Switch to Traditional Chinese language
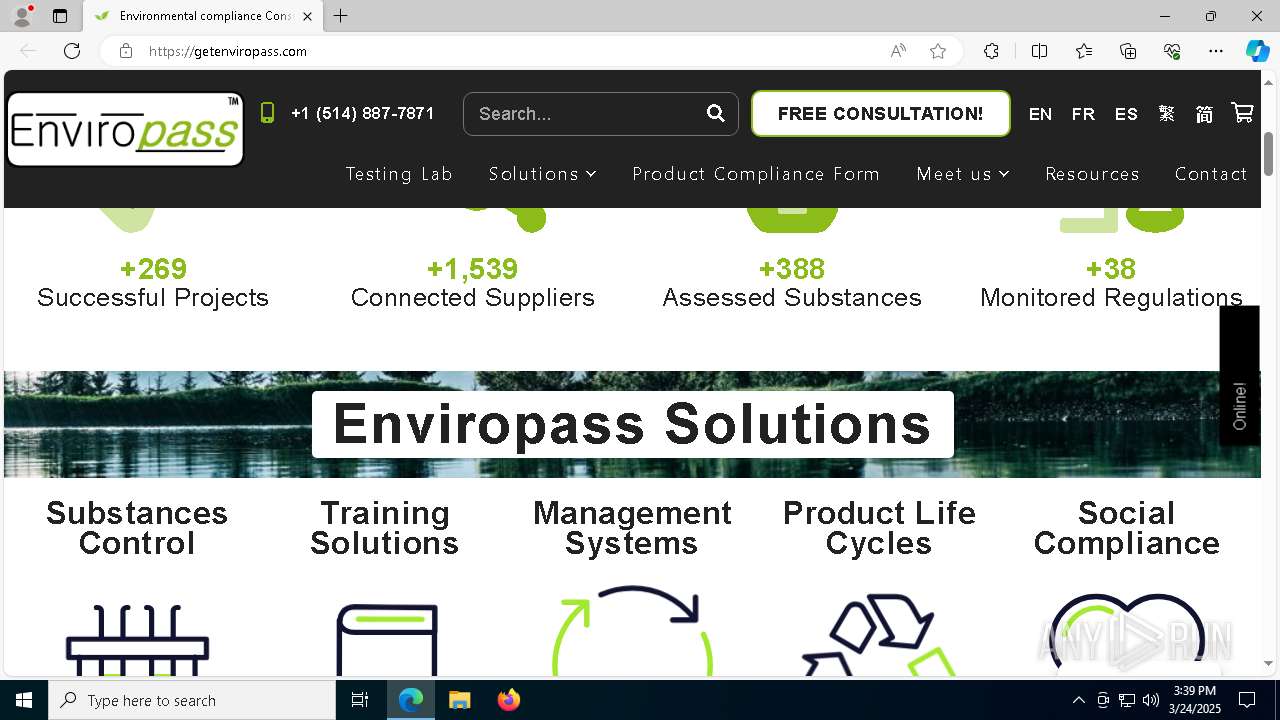 point(1166,114)
